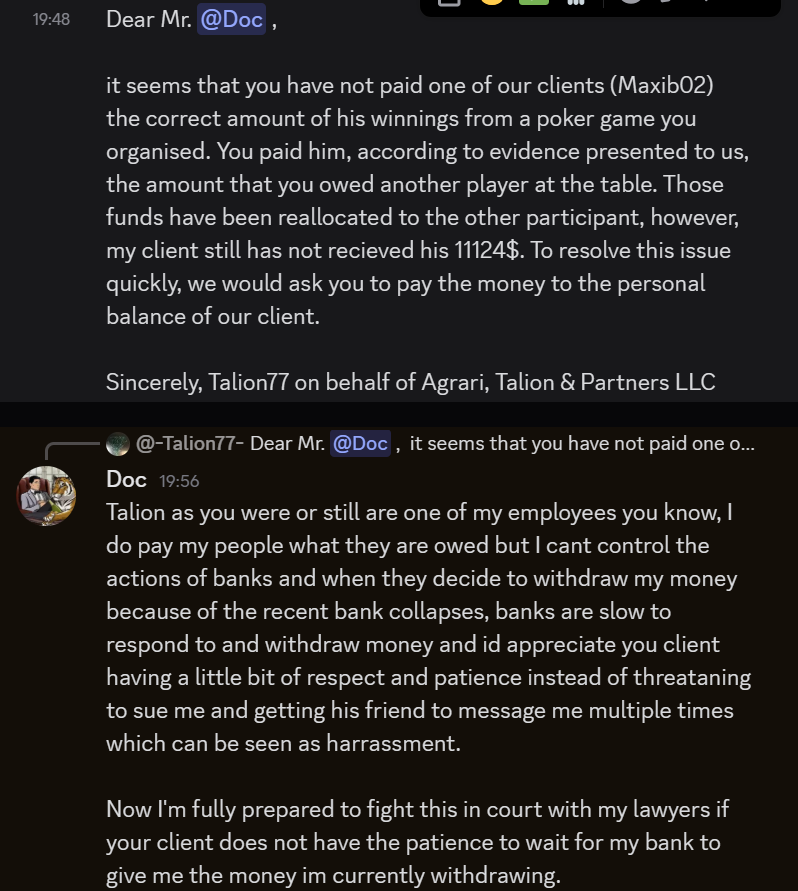The height and width of the screenshot is (891, 798).
Task: Click the small Talion77 avatar in reply preview
Action: point(118,444)
